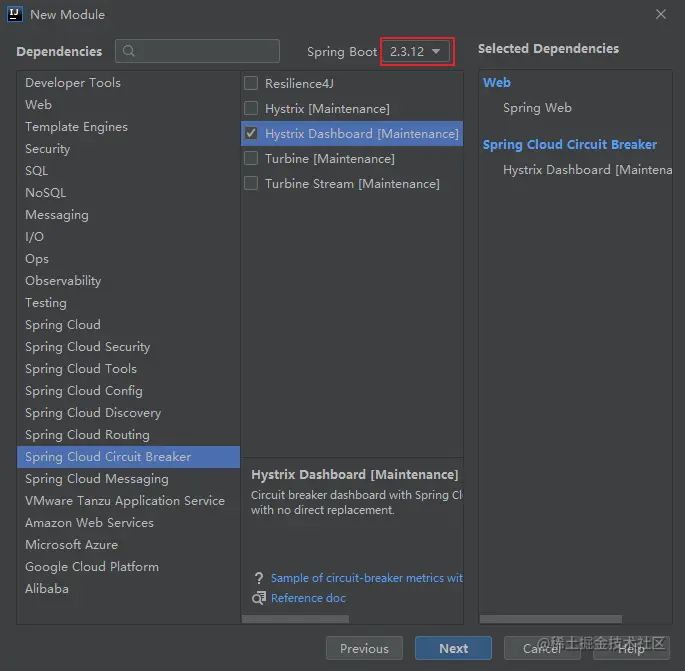
Task: Open the Observability category
Action: (x=128, y=280)
